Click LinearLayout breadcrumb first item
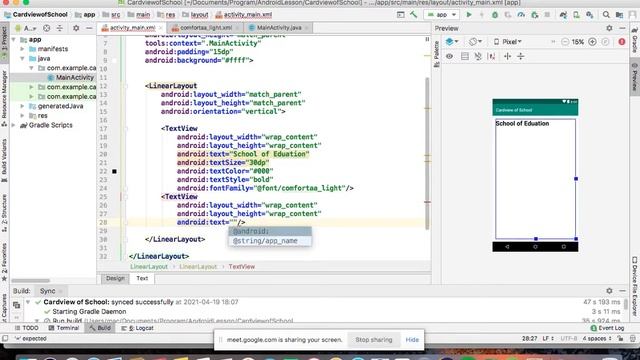640x360 pixels. [149, 267]
